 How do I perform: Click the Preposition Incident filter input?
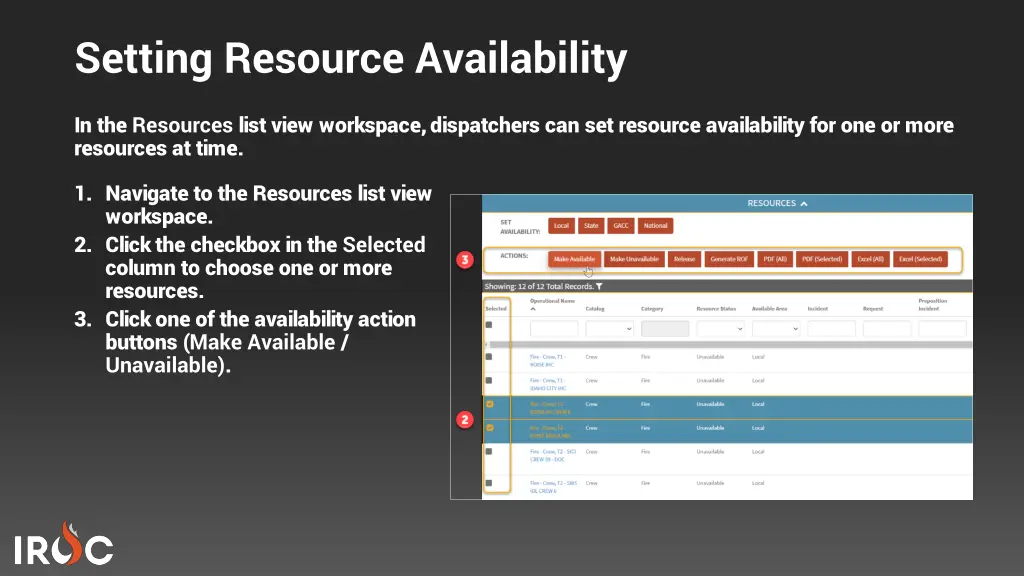942,328
